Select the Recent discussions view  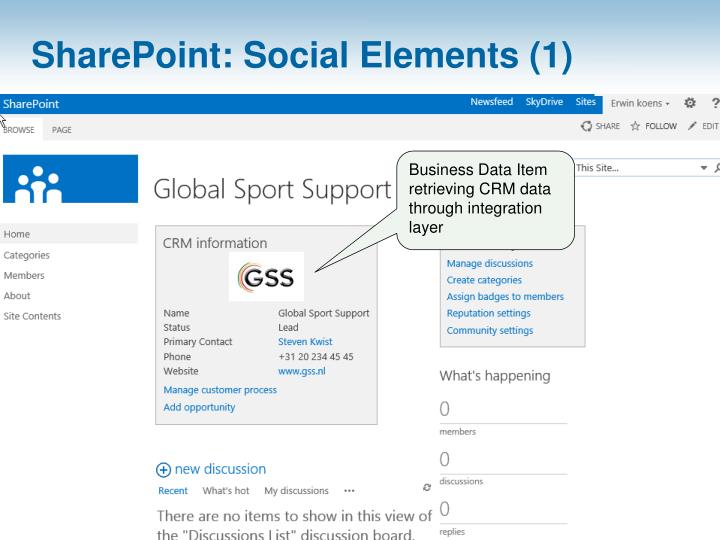pyautogui.click(x=173, y=491)
